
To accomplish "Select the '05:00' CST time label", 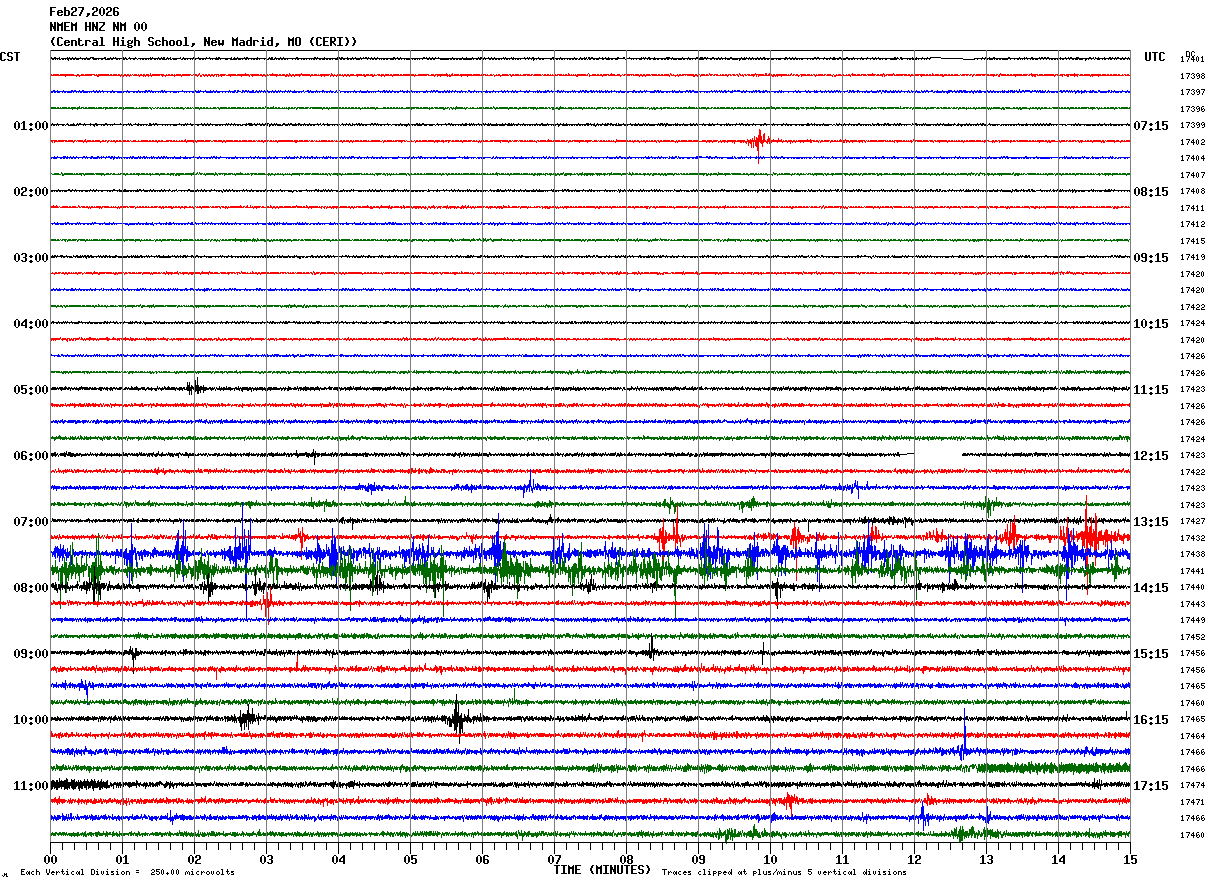I will [31, 390].
